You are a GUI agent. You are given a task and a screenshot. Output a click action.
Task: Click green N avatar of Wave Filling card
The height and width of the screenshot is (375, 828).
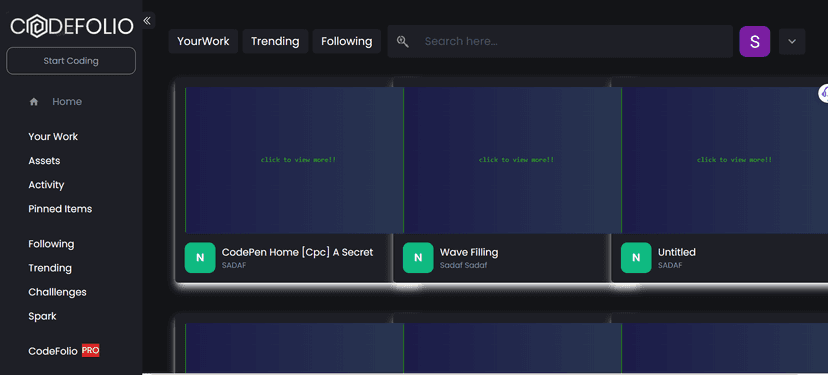click(418, 258)
